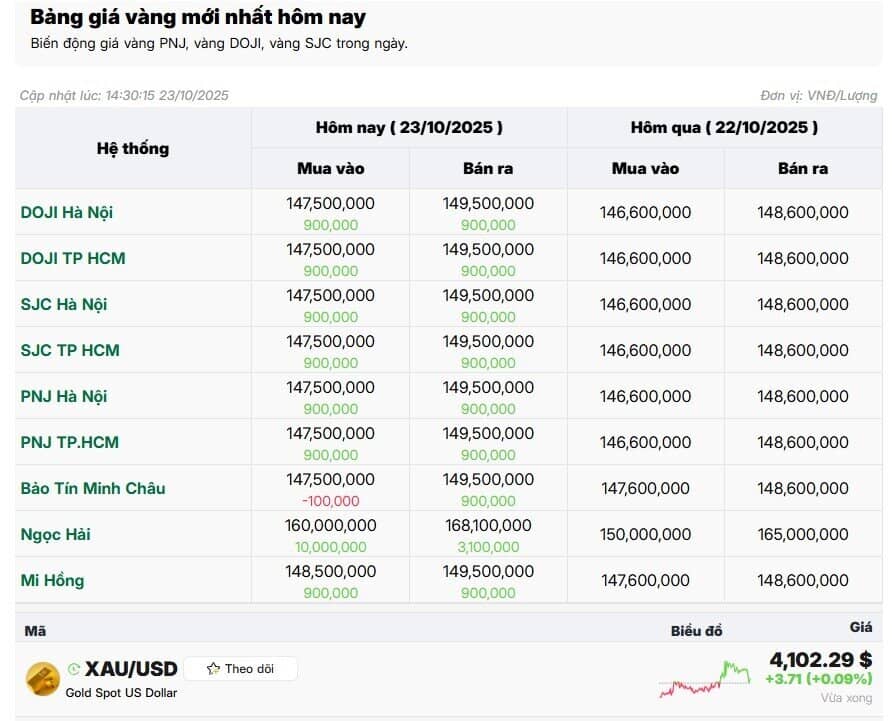Open the SJC Hà Nội link
892x721 pixels.
click(64, 304)
